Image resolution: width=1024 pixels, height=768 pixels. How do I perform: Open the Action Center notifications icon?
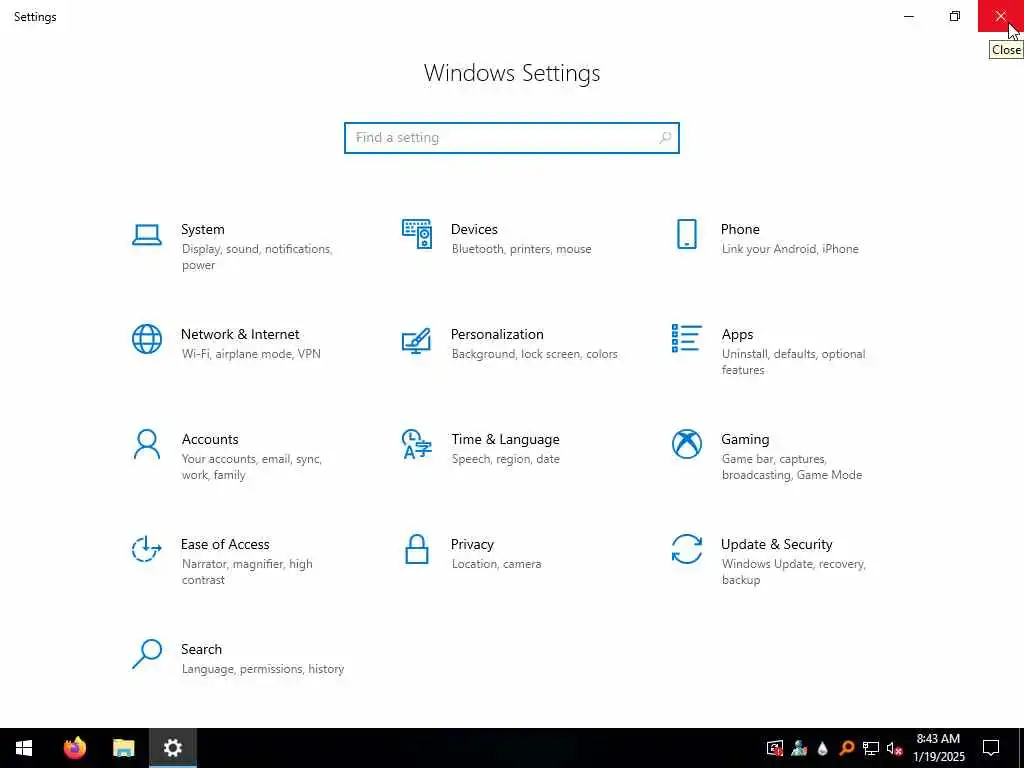pyautogui.click(x=991, y=748)
